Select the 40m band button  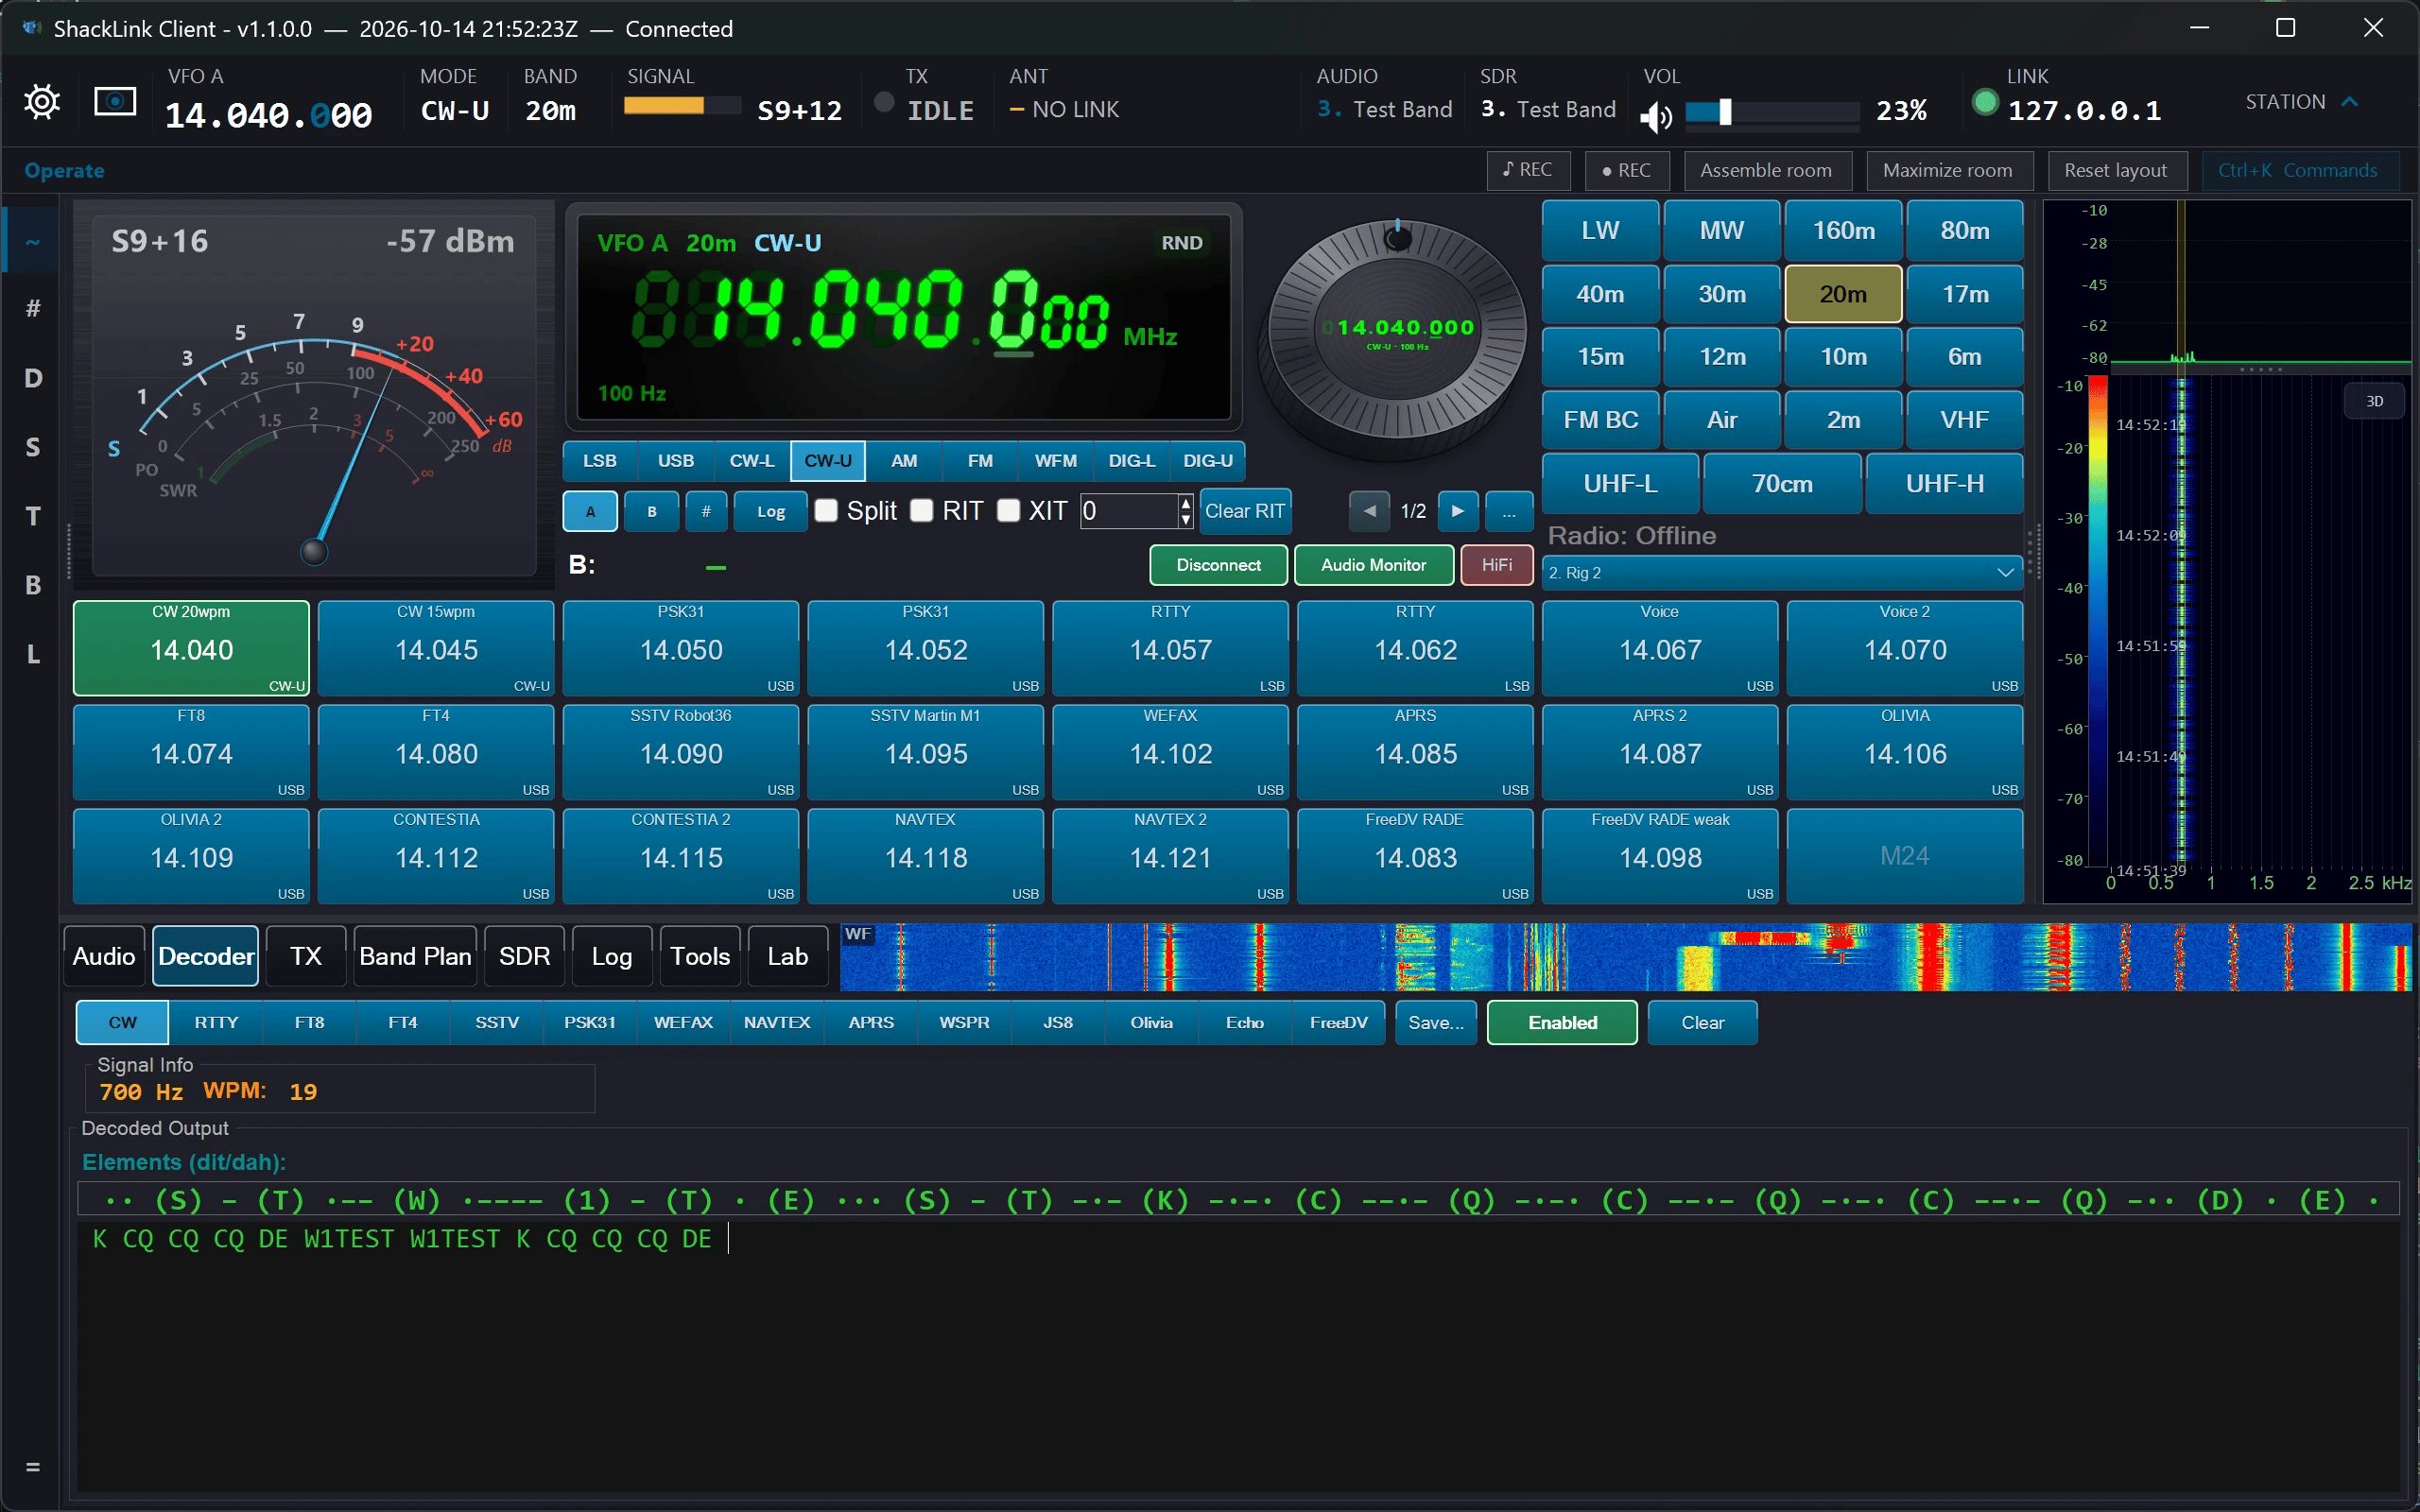point(1600,294)
